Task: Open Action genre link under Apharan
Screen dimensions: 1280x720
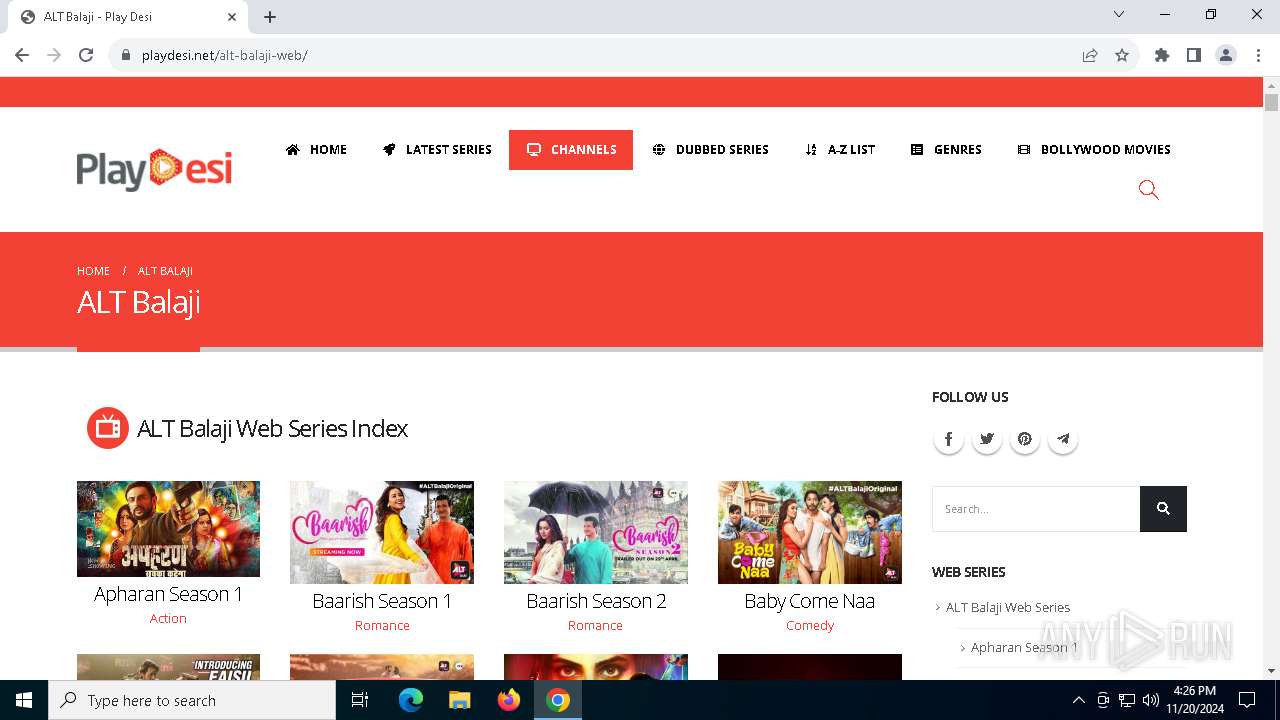Action: (x=168, y=618)
